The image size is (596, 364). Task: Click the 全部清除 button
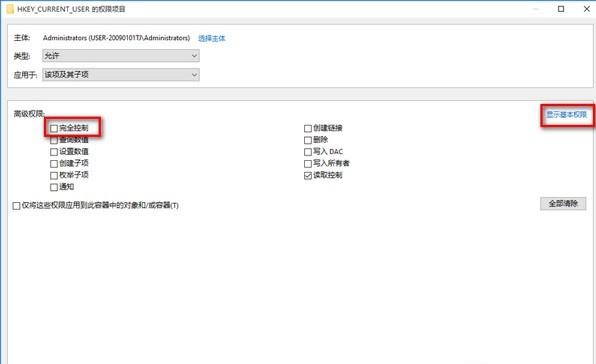[563, 204]
